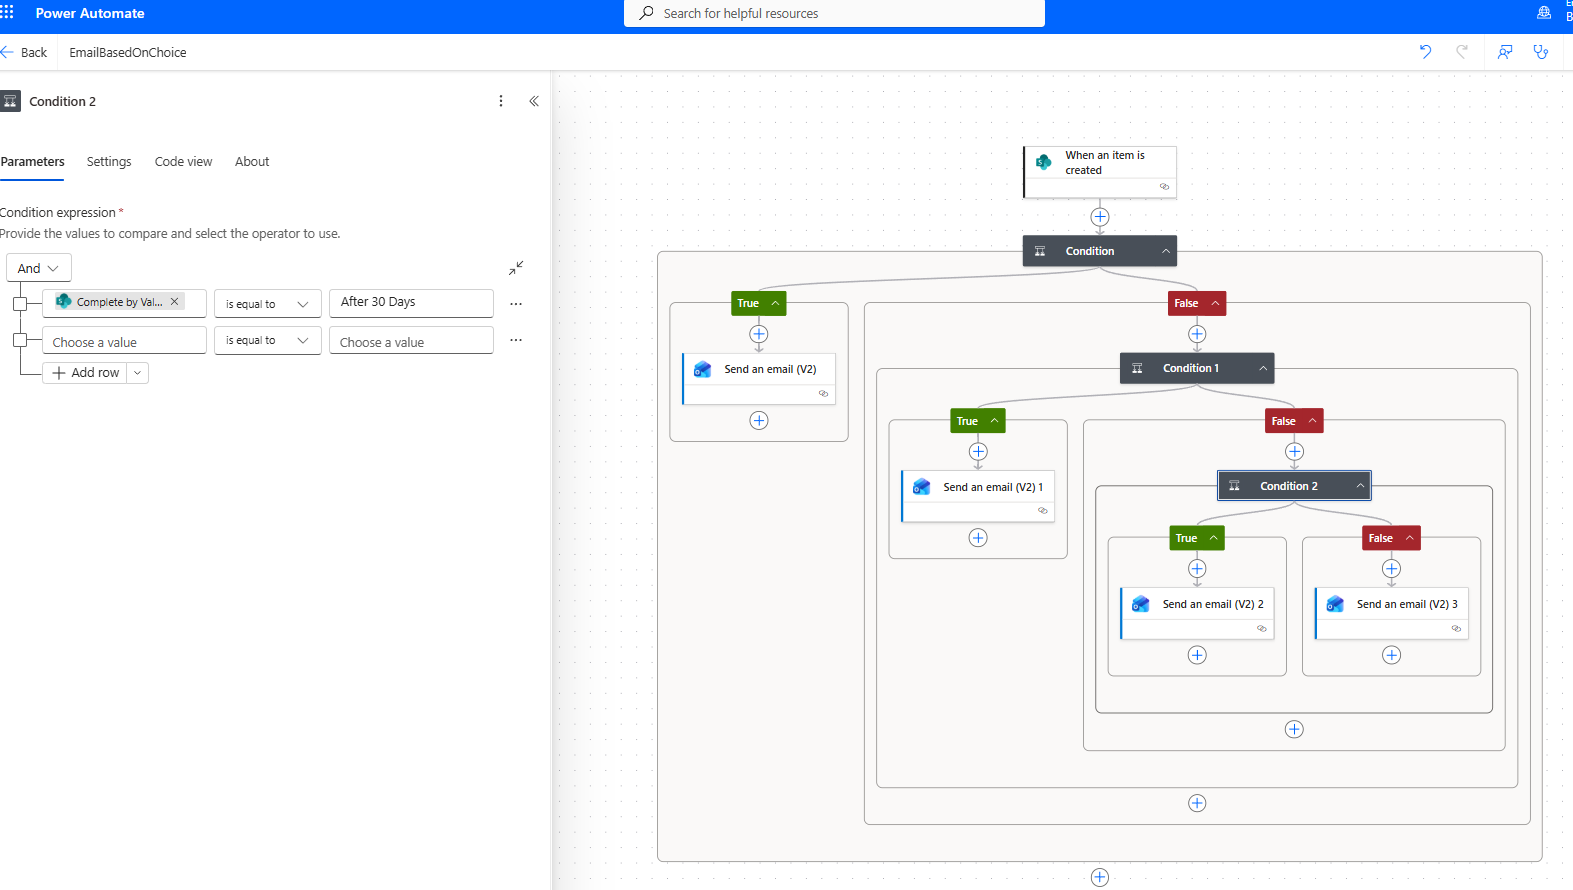Click the collapse expression editor icon
The width and height of the screenshot is (1573, 890).
click(x=516, y=268)
